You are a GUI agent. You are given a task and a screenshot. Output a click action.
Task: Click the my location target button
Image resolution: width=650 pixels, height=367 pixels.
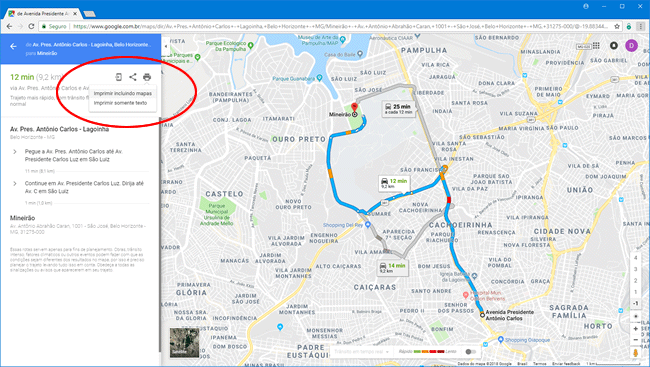[635, 316]
